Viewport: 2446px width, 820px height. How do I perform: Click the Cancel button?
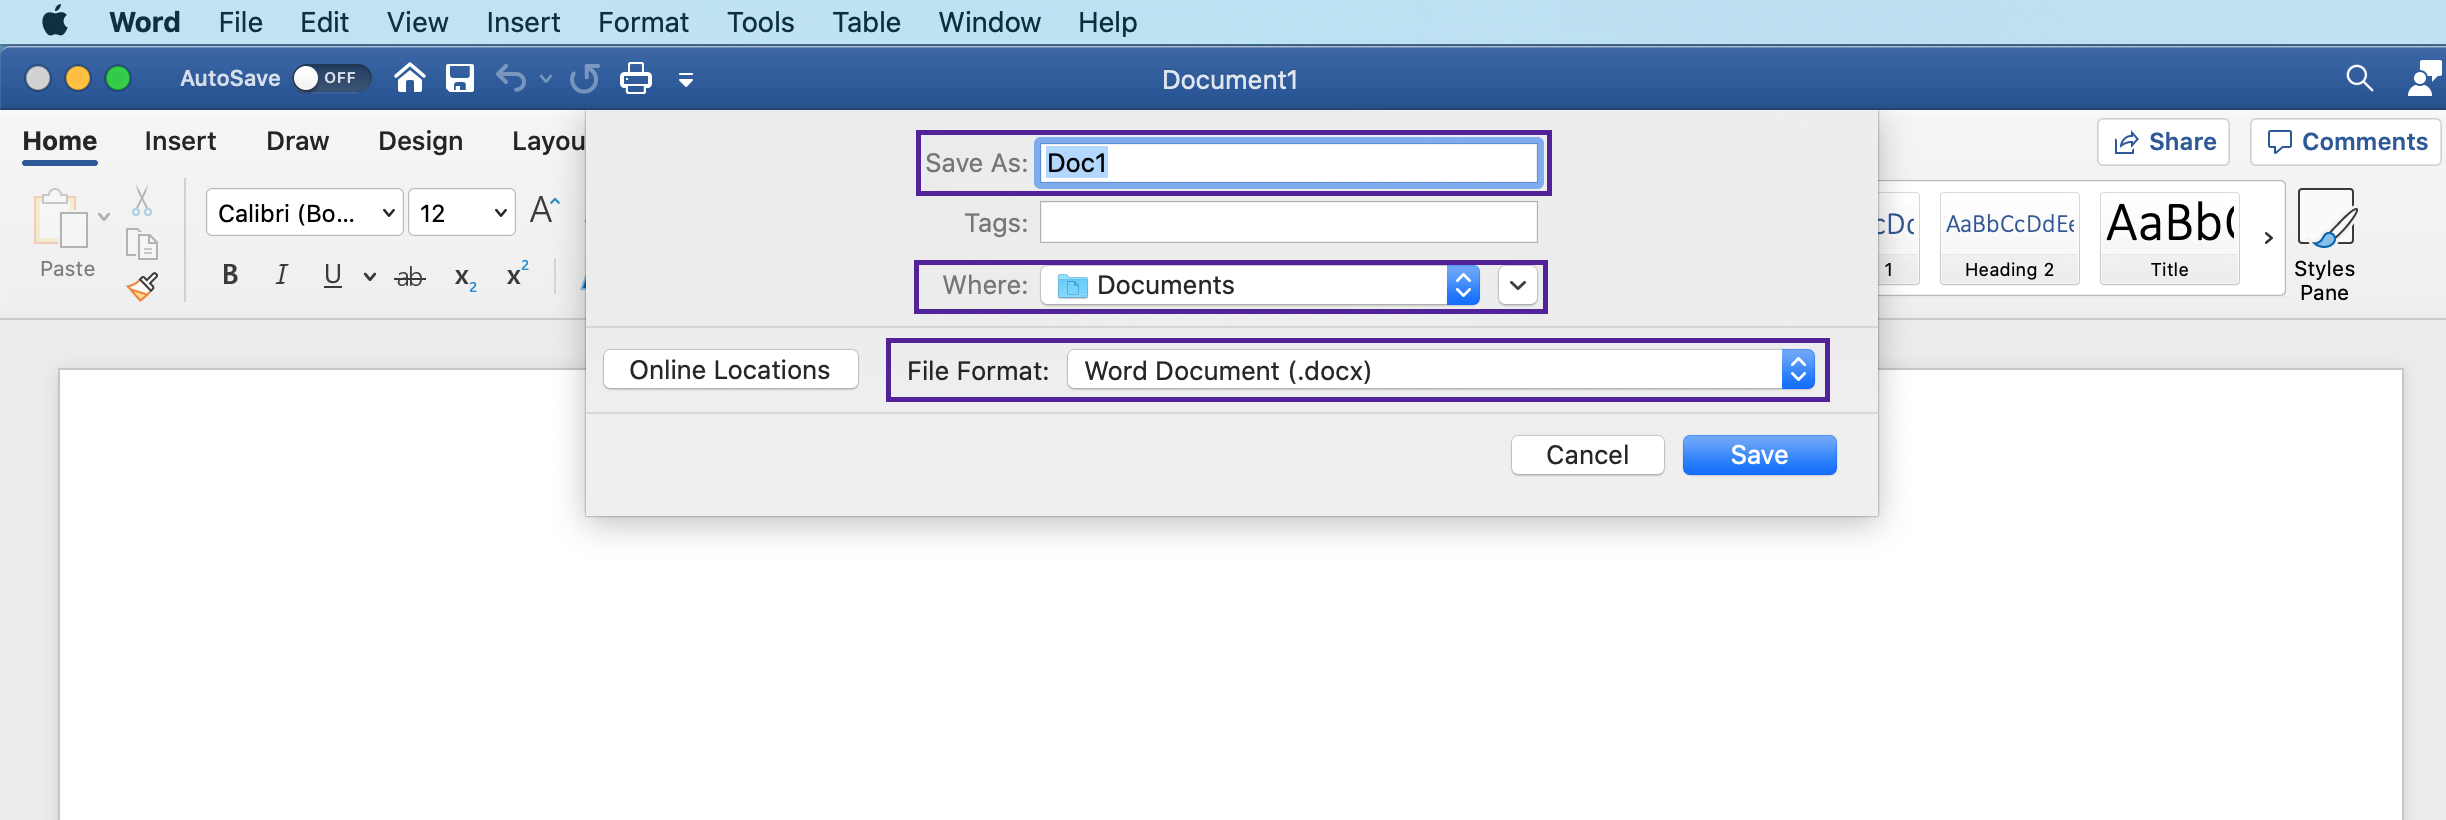(1587, 455)
